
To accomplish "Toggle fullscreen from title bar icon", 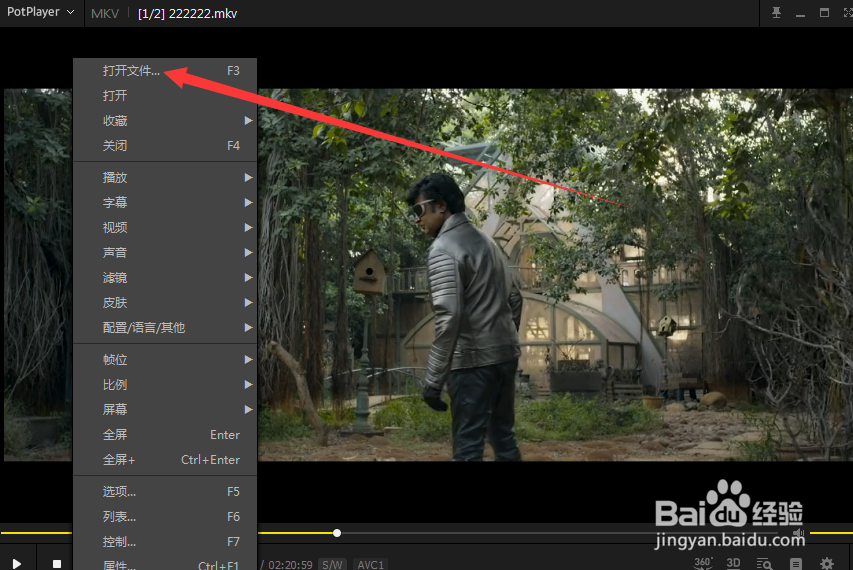I will [848, 13].
